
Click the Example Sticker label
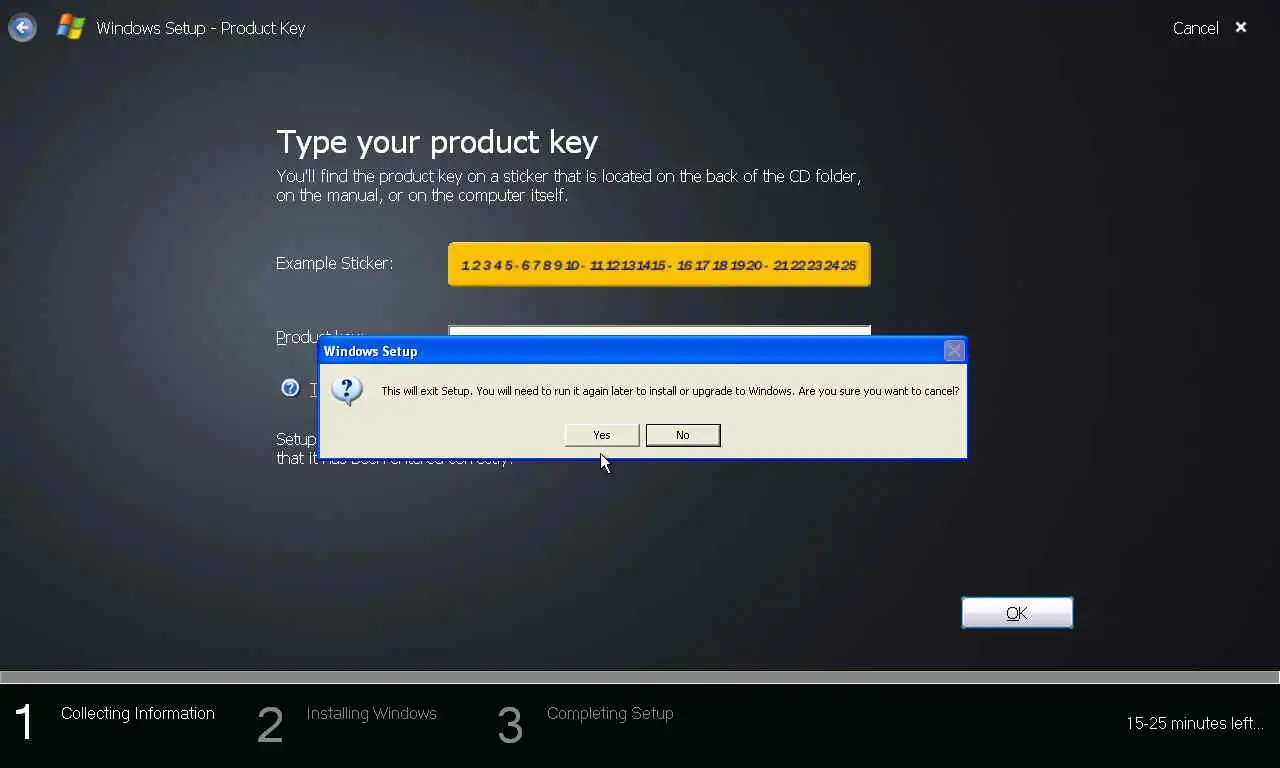coord(334,263)
